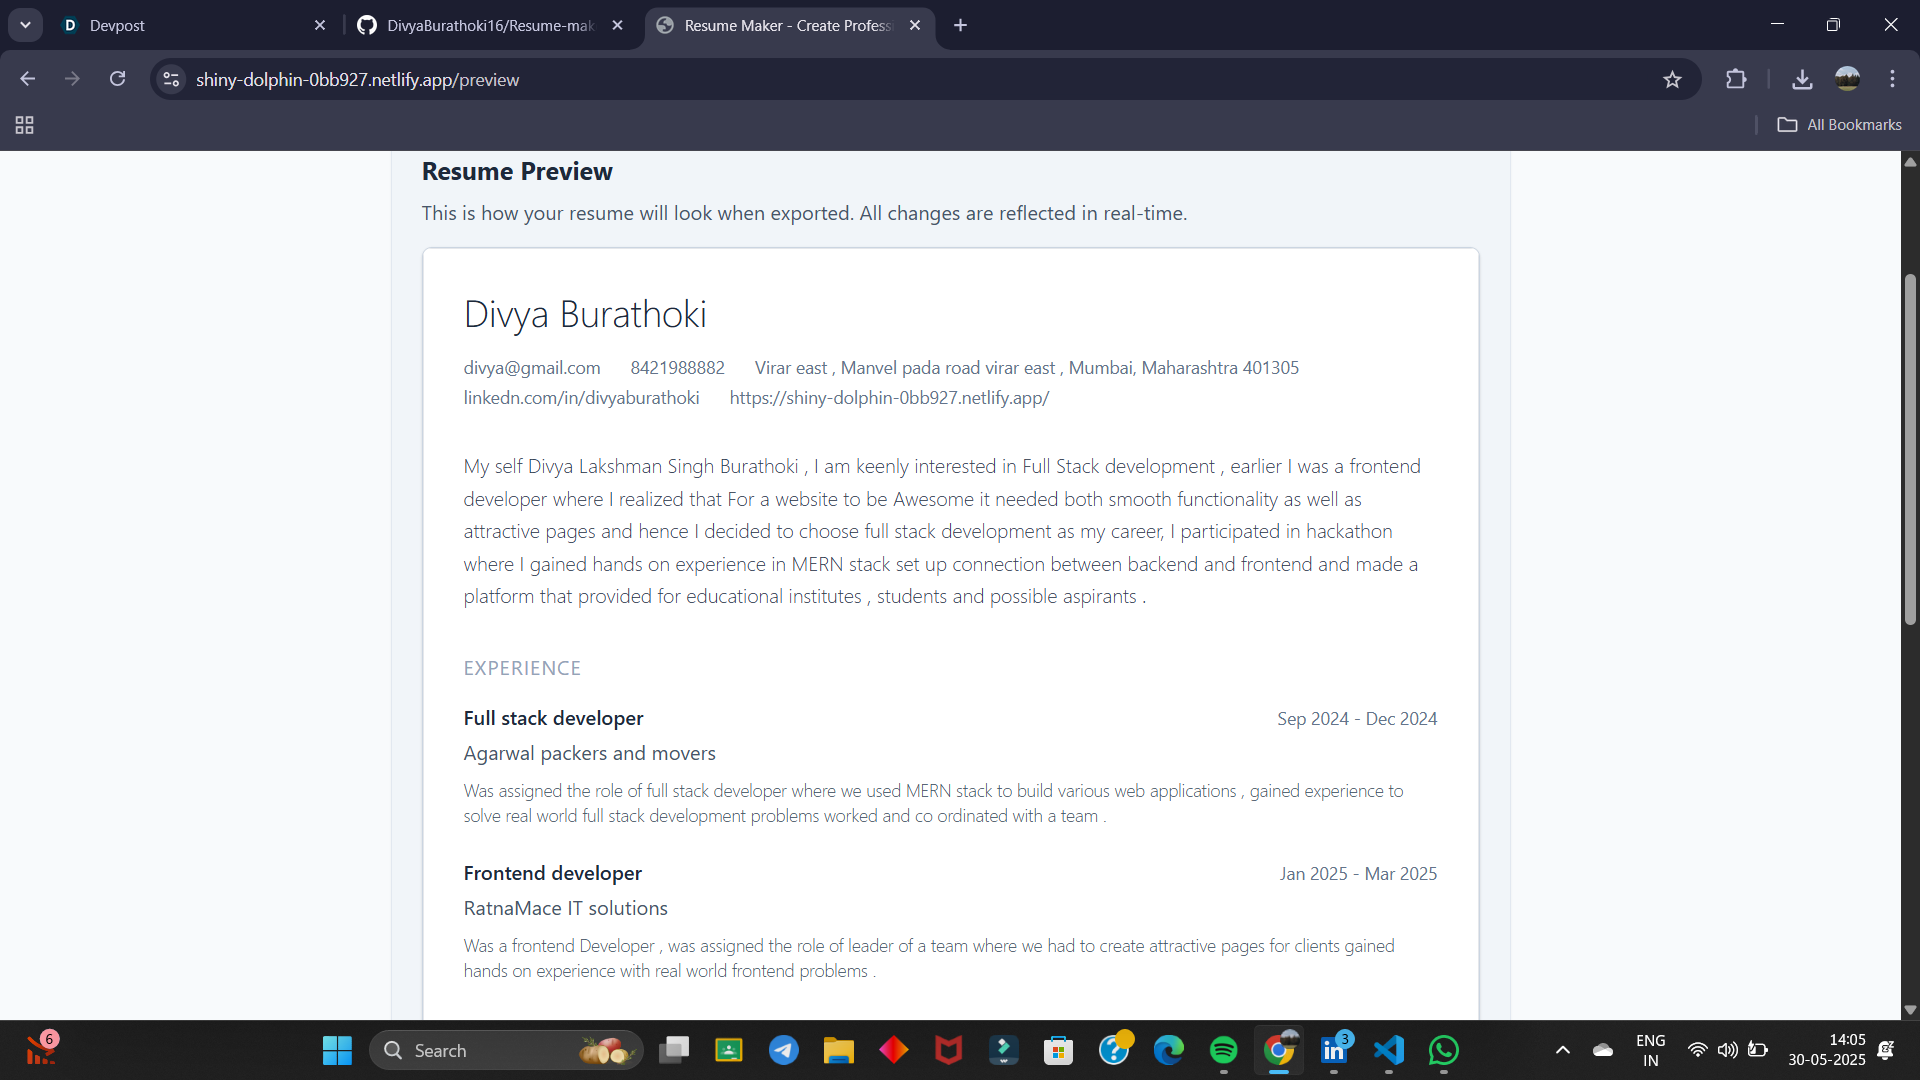This screenshot has width=1920, height=1080.
Task: Expand the tab search dropdown arrow
Action: point(25,25)
